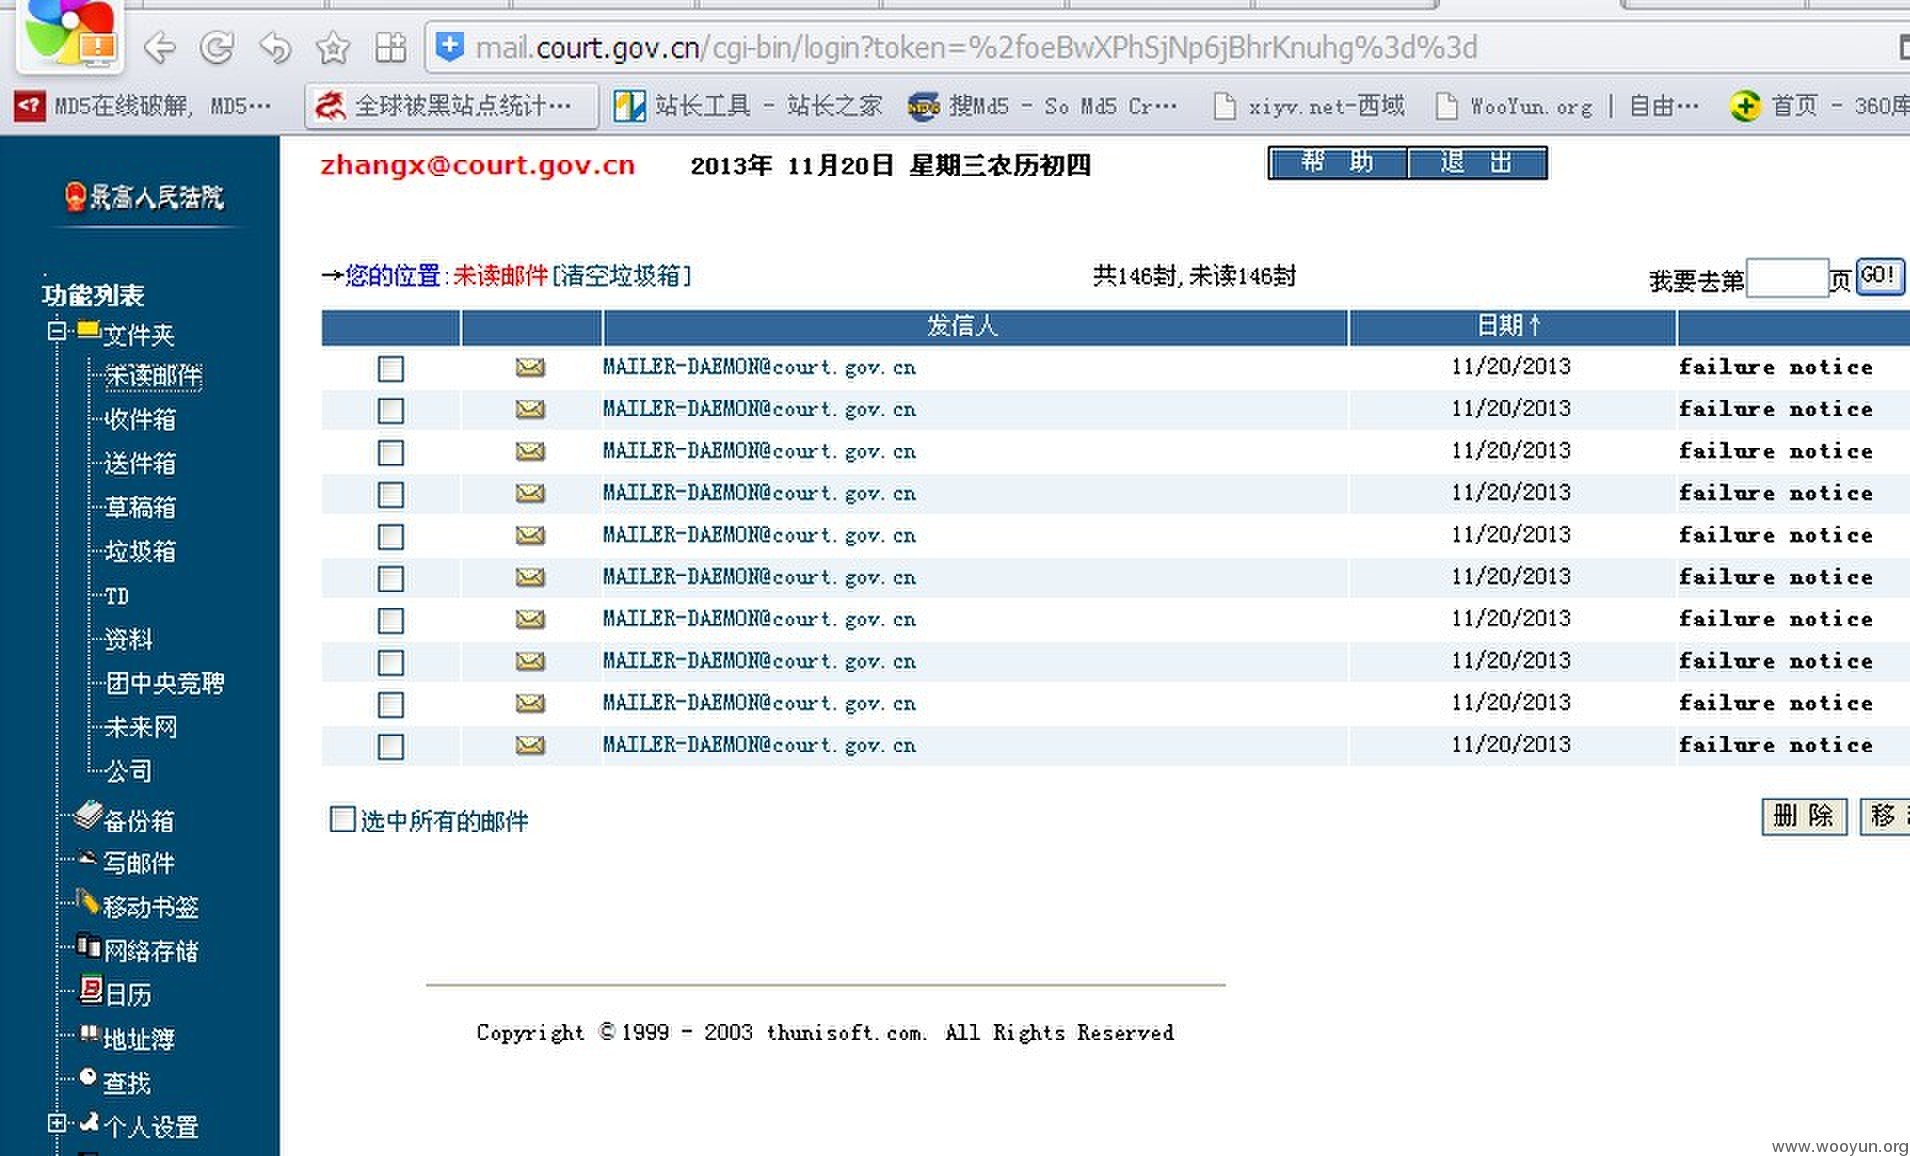Bookmark page with the star icon
1910x1156 pixels.
[333, 47]
